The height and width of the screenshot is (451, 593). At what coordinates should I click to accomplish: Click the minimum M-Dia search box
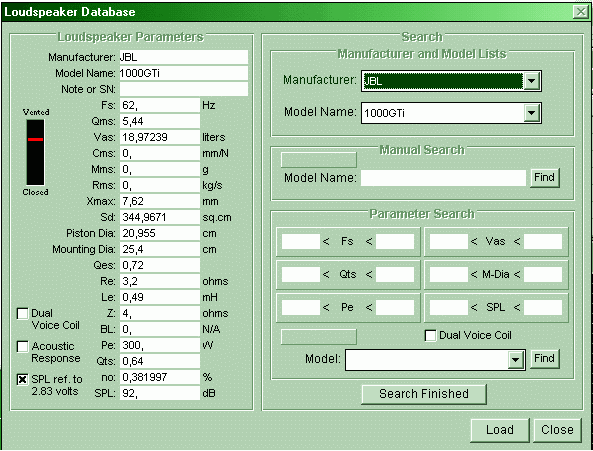click(449, 274)
